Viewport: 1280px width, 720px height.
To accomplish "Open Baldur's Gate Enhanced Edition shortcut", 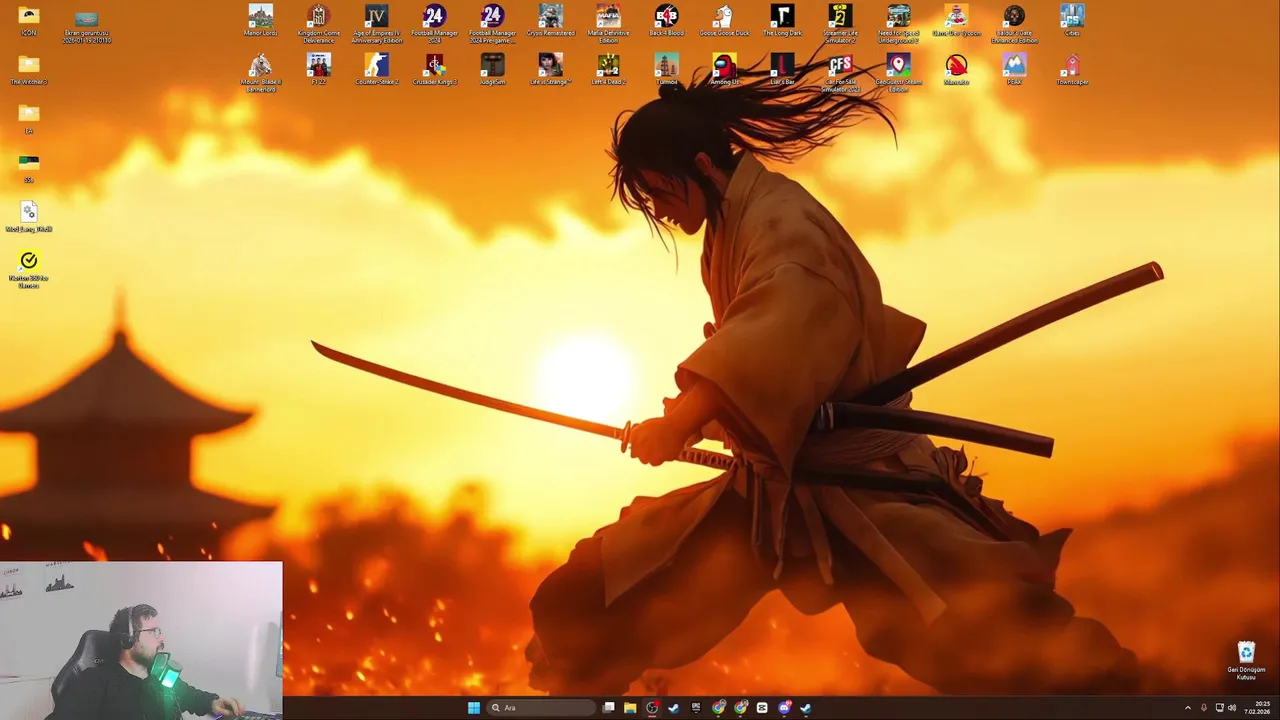I will coord(1014,24).
